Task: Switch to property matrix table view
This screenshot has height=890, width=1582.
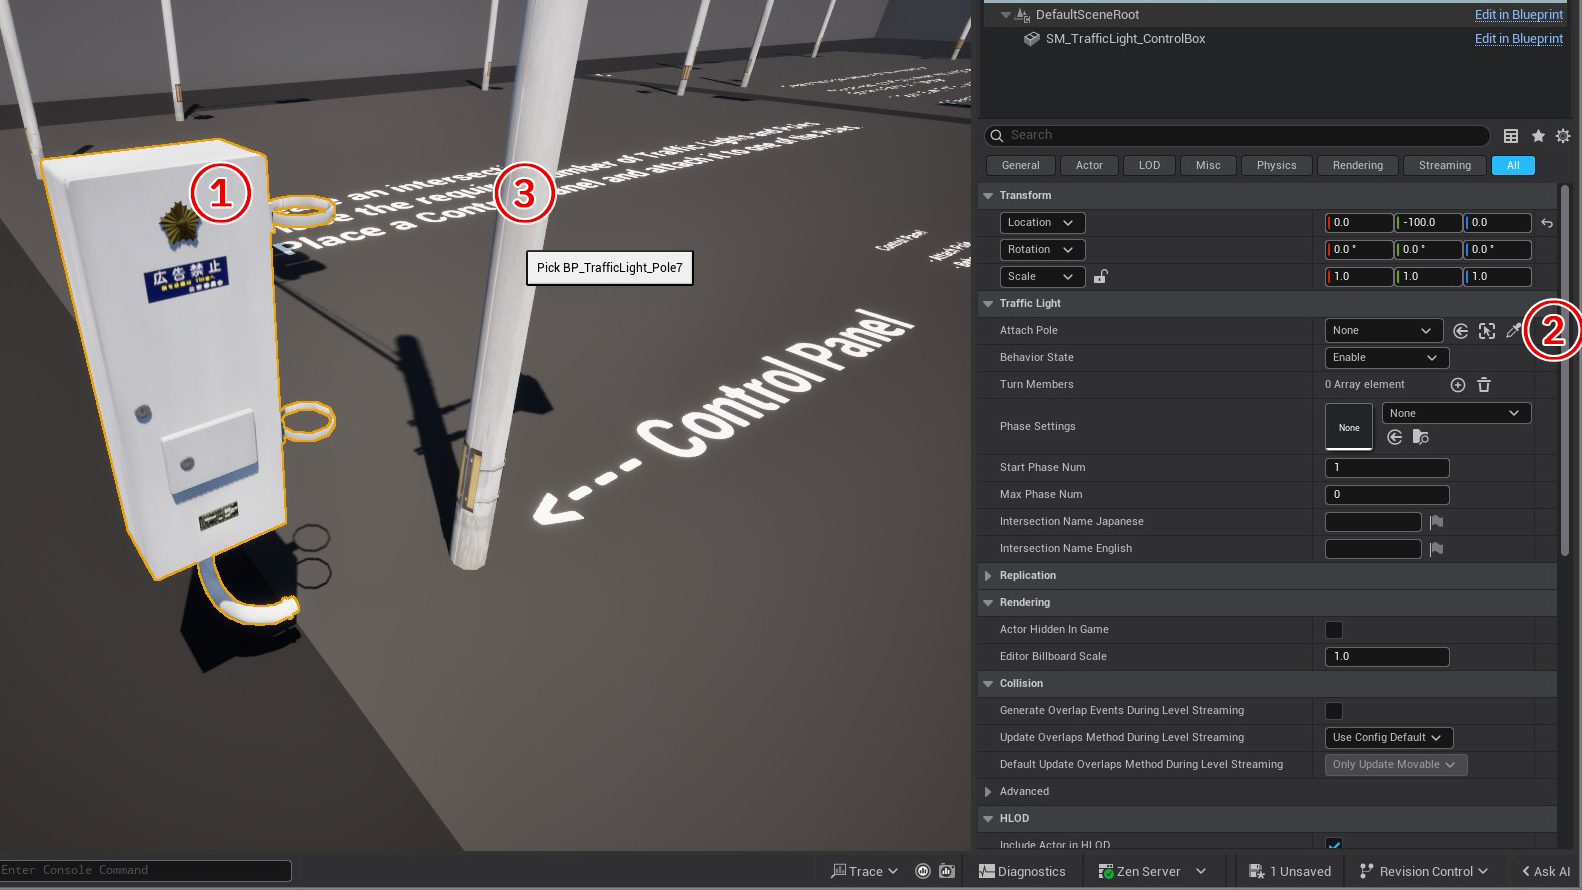Action: click(x=1511, y=136)
